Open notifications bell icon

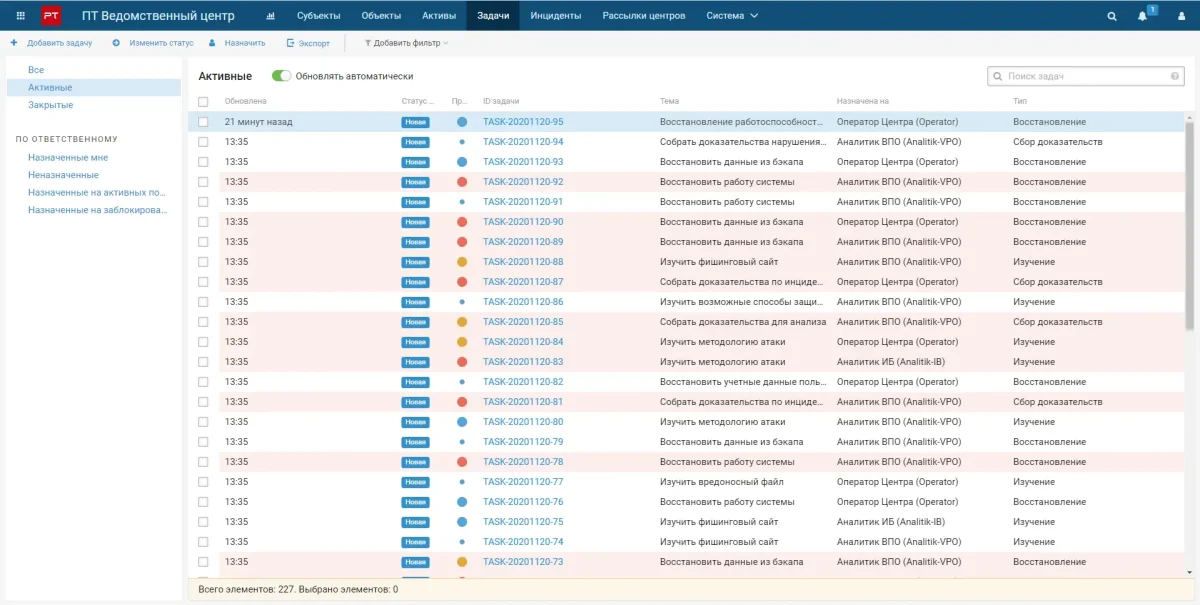1143,16
